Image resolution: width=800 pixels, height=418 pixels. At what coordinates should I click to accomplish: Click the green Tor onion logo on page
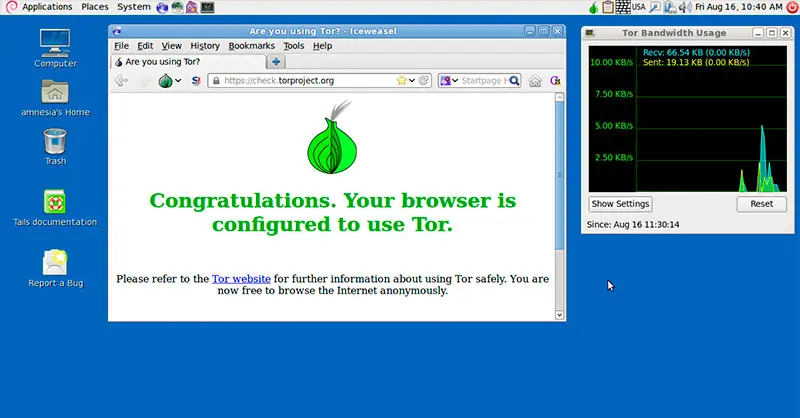(332, 137)
